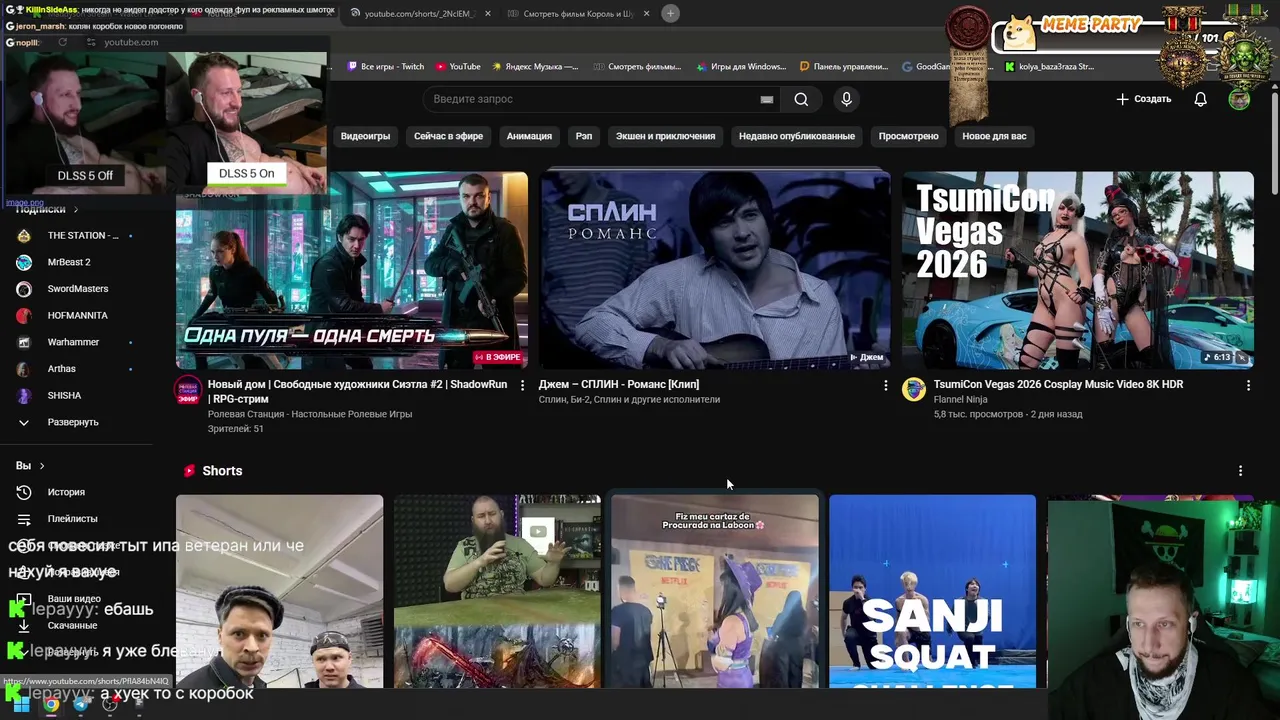The height and width of the screenshot is (720, 1280).
Task: Open Одна пуля — одна смерть thumbnail
Action: pos(352,271)
